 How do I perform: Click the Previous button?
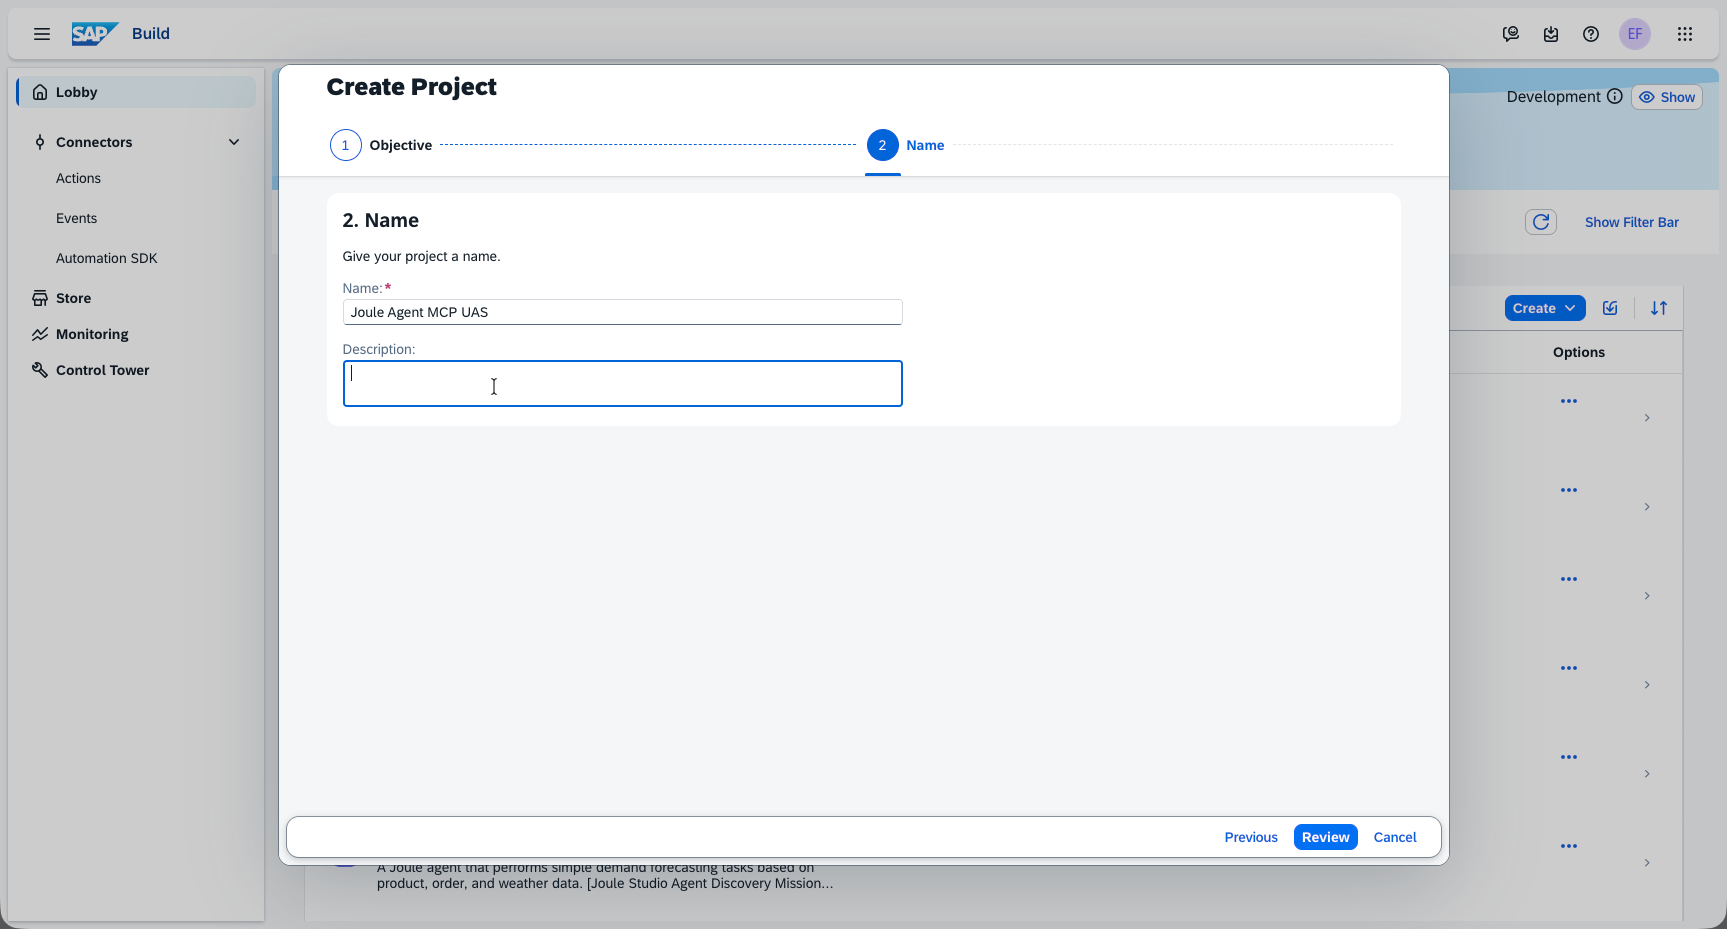[1251, 837]
